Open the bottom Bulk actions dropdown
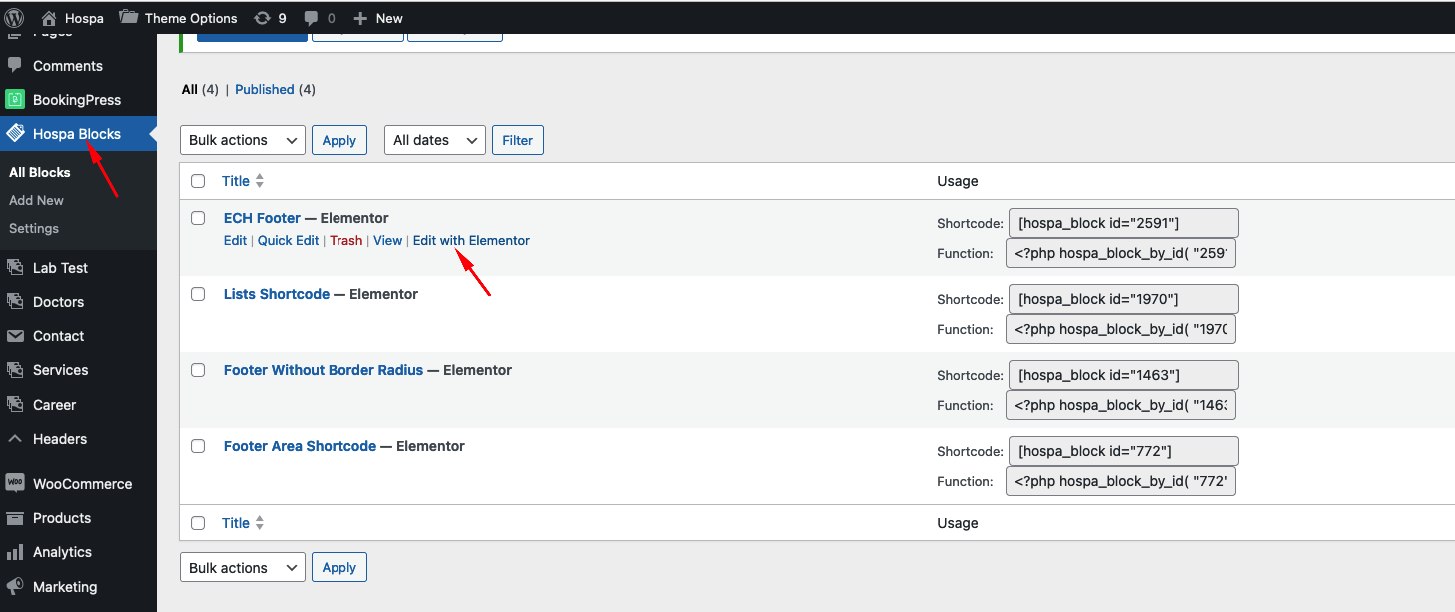Screen dimensions: 1455x612 243,567
